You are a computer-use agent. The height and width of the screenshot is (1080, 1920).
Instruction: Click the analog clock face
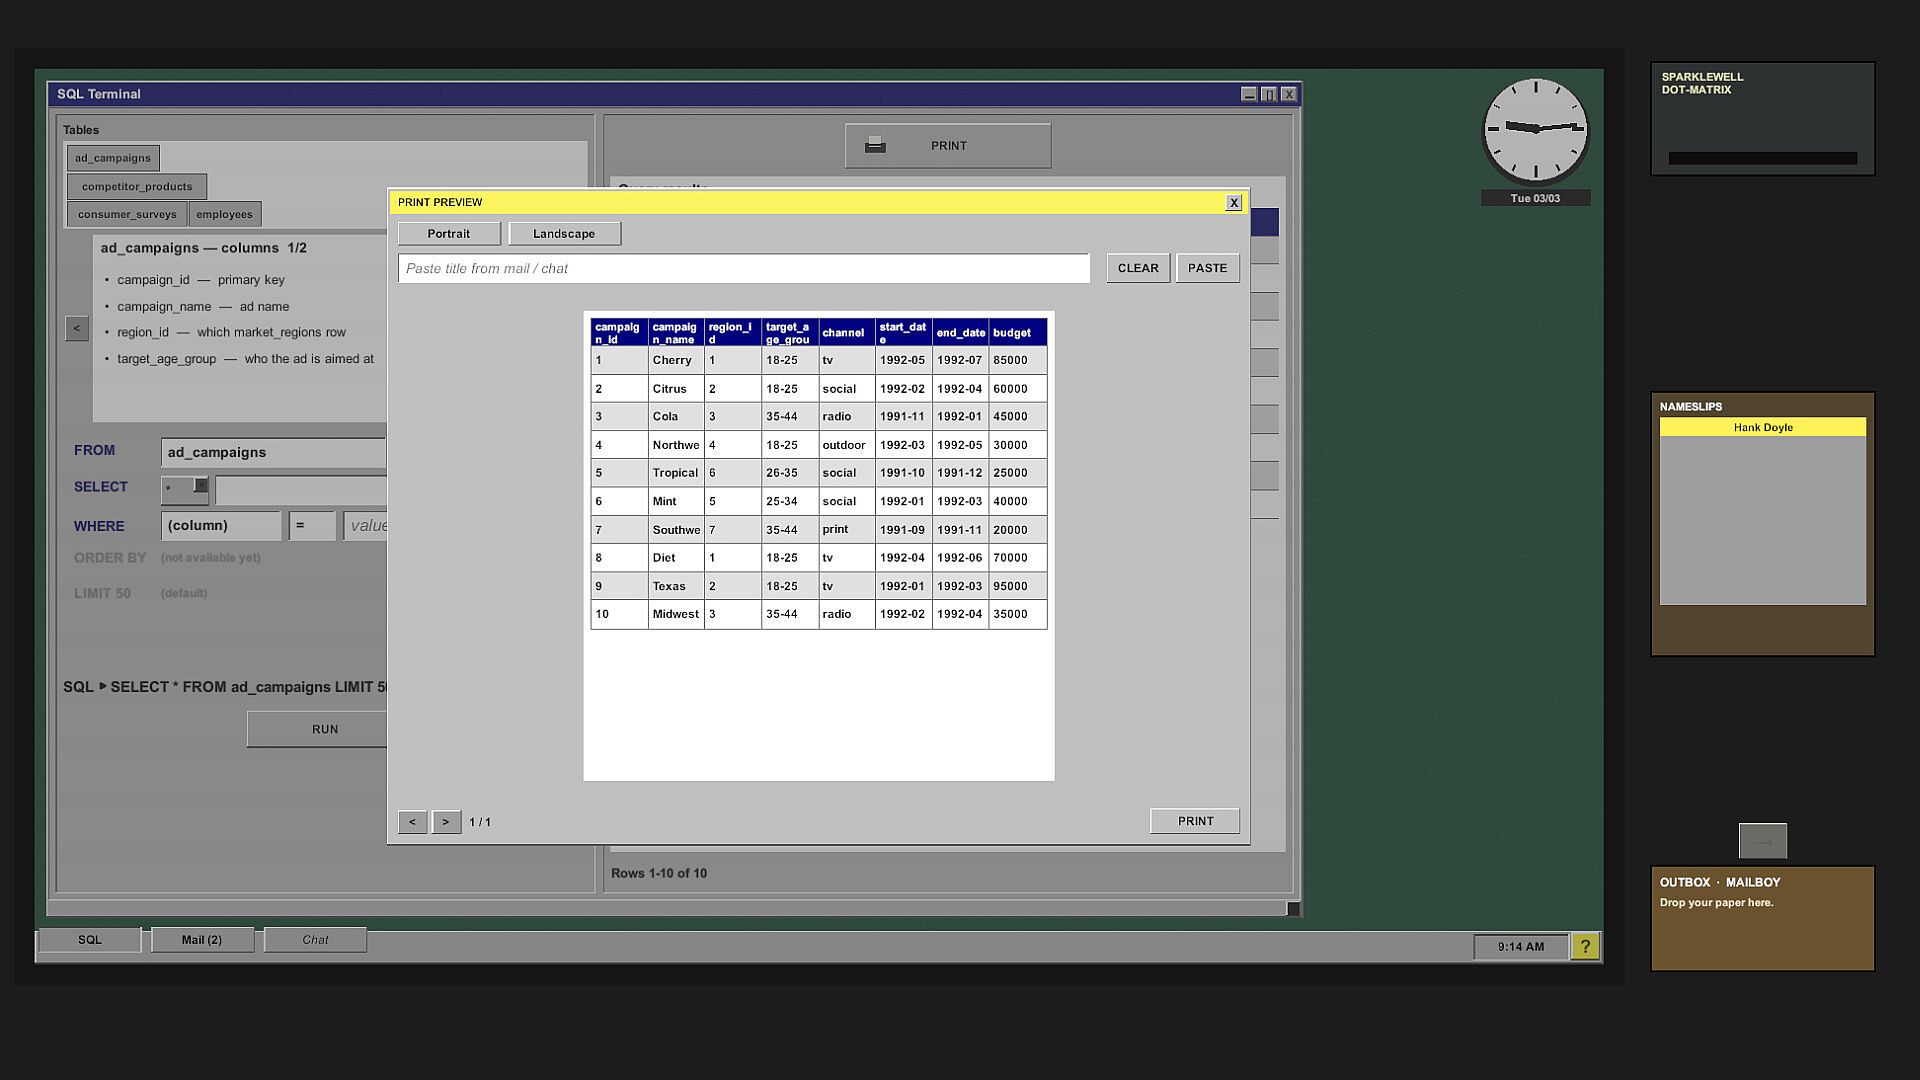pos(1535,129)
